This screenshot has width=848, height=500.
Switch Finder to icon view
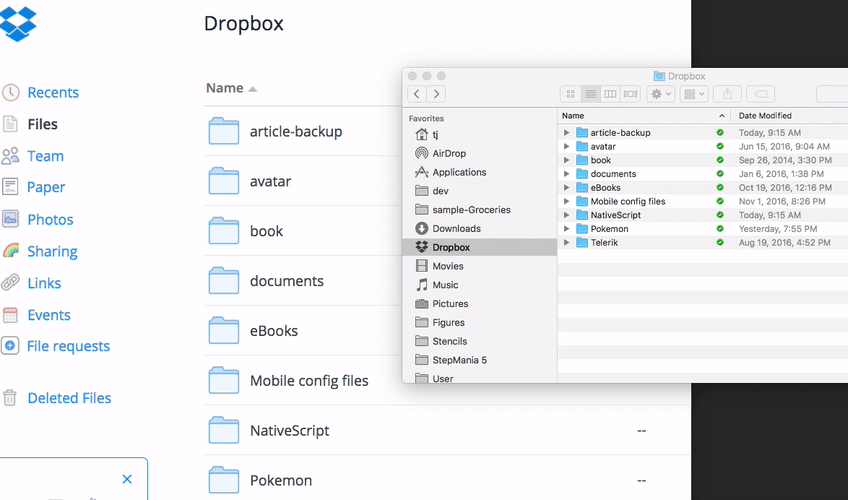tap(571, 94)
